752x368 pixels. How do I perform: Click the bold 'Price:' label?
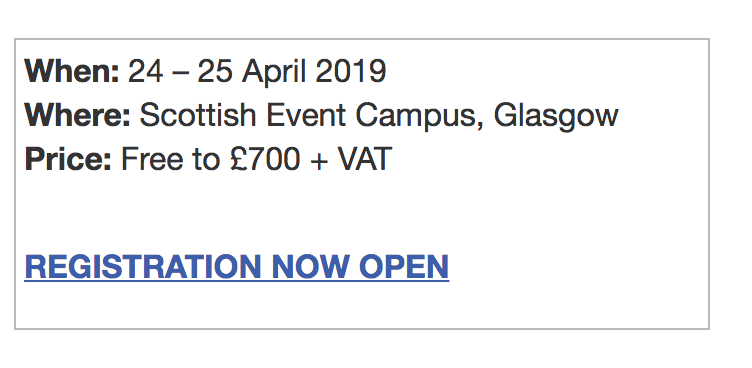pyautogui.click(x=68, y=159)
